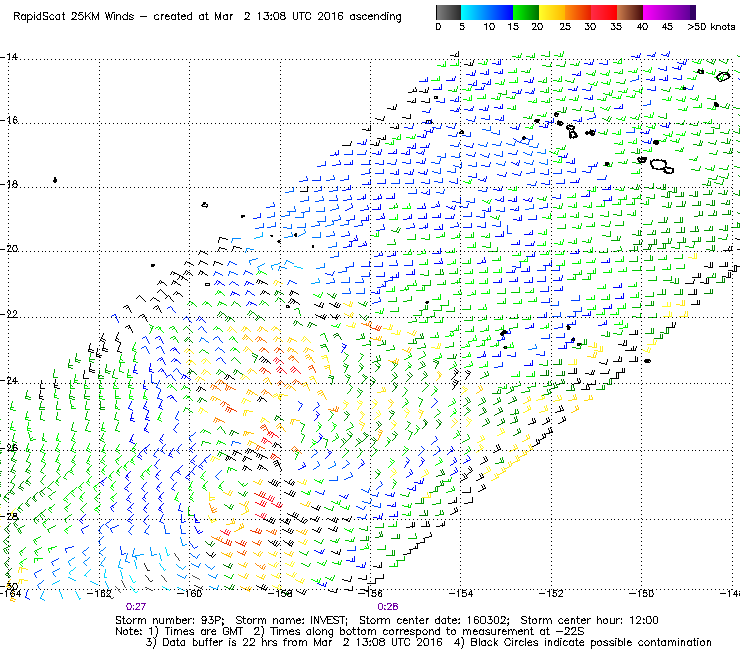Click the note '2) Times along bottom correspond to measurement at -22S'
Image resolution: width=740 pixels, height=650 pixels.
tap(419, 632)
